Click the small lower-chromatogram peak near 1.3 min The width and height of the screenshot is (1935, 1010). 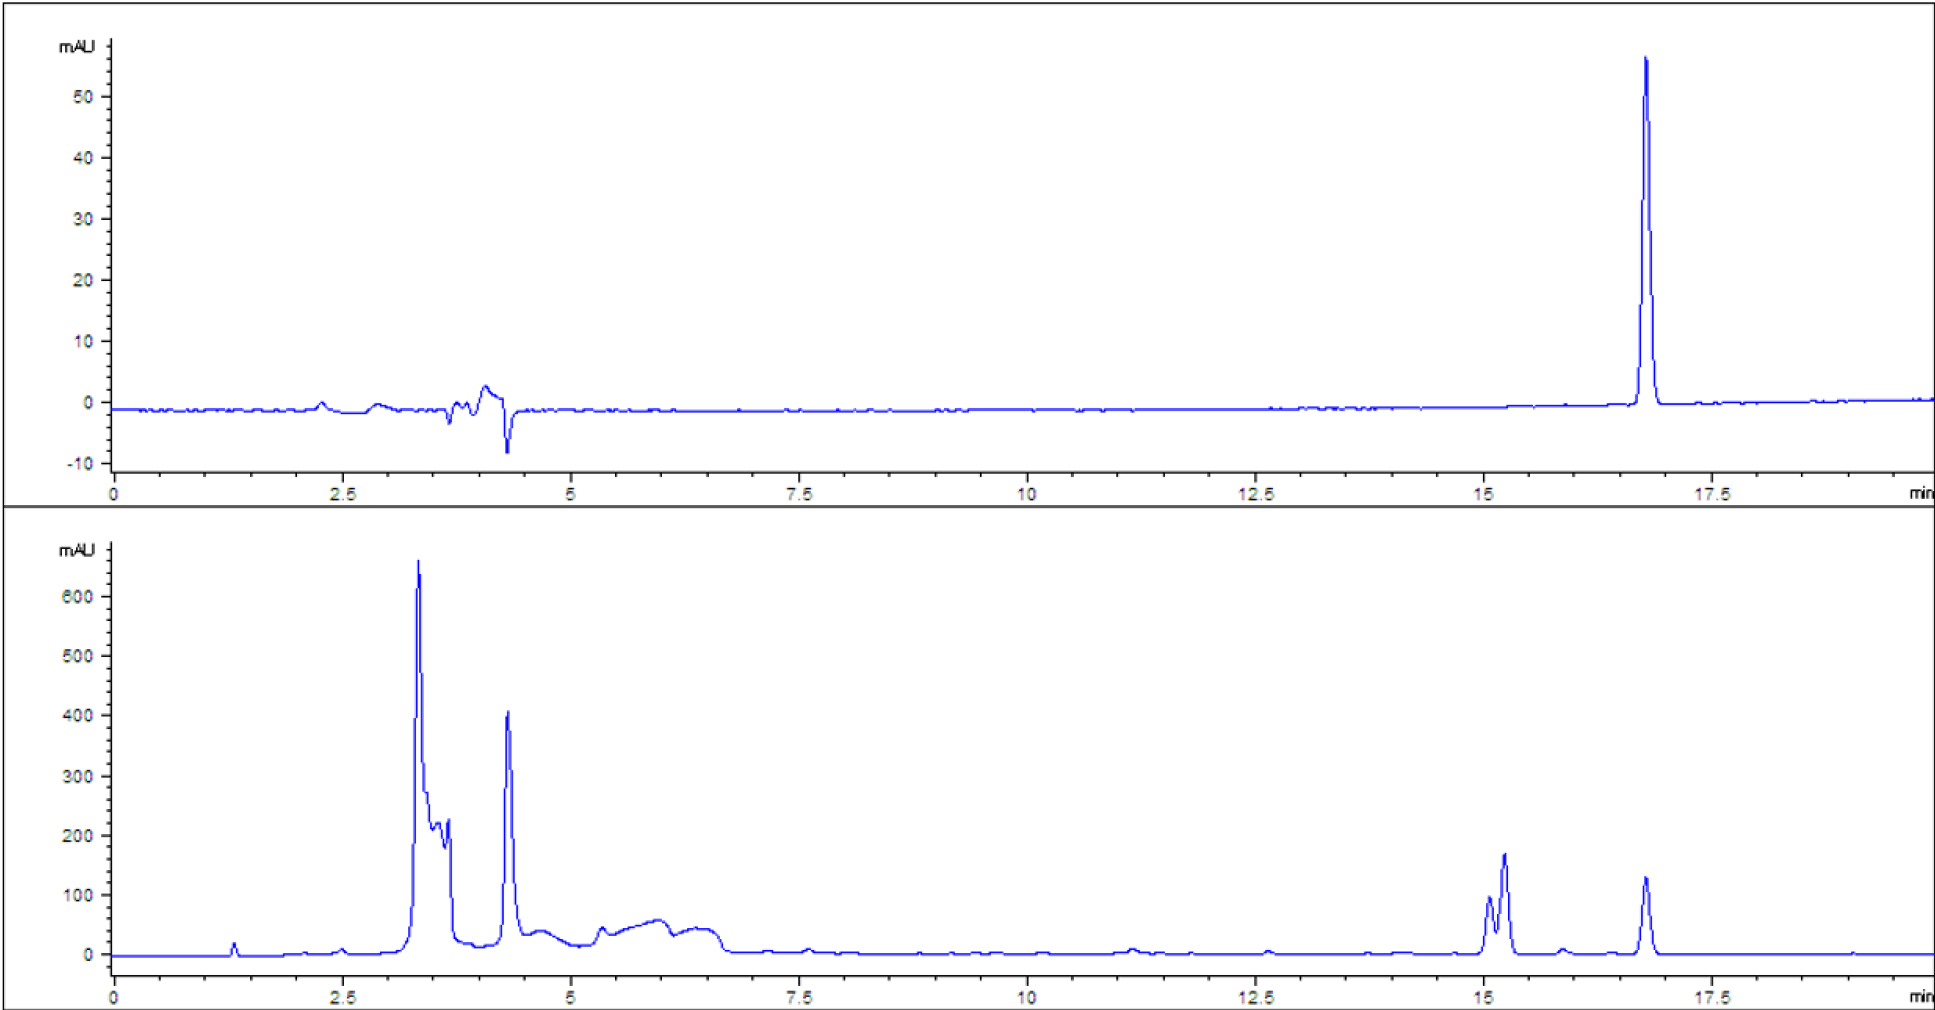(x=234, y=945)
